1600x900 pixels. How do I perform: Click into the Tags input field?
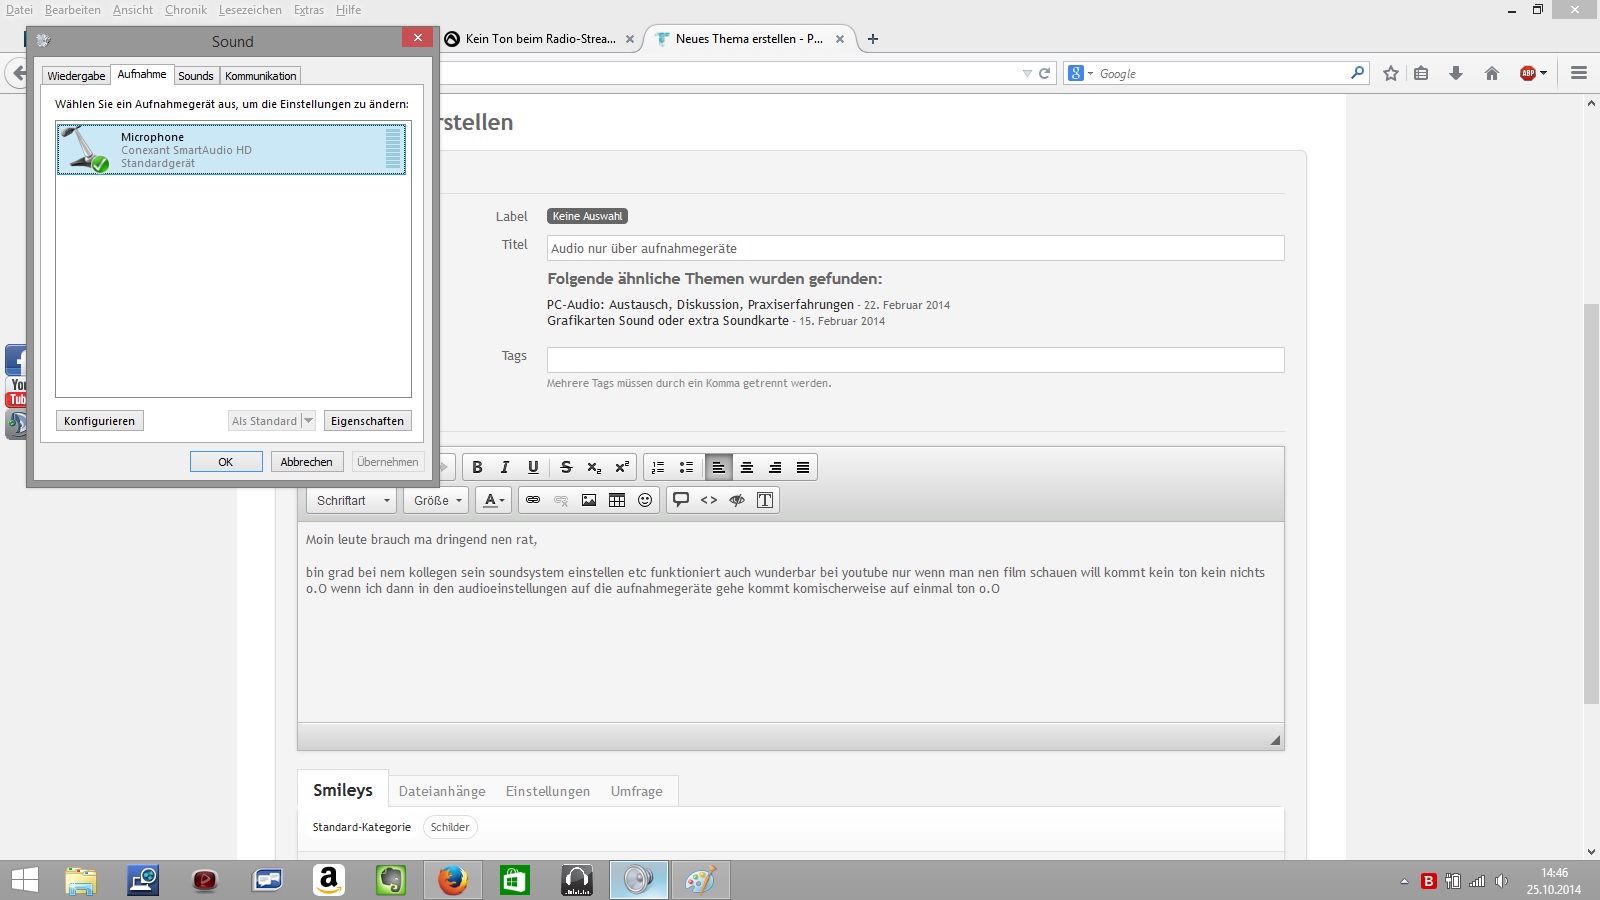[x=915, y=360]
